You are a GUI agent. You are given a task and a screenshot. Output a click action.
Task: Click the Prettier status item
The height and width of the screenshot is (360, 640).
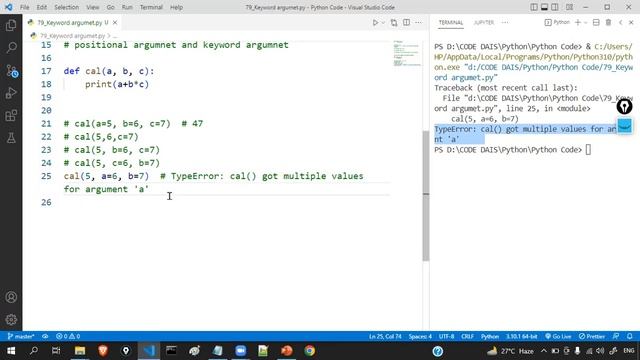592,336
